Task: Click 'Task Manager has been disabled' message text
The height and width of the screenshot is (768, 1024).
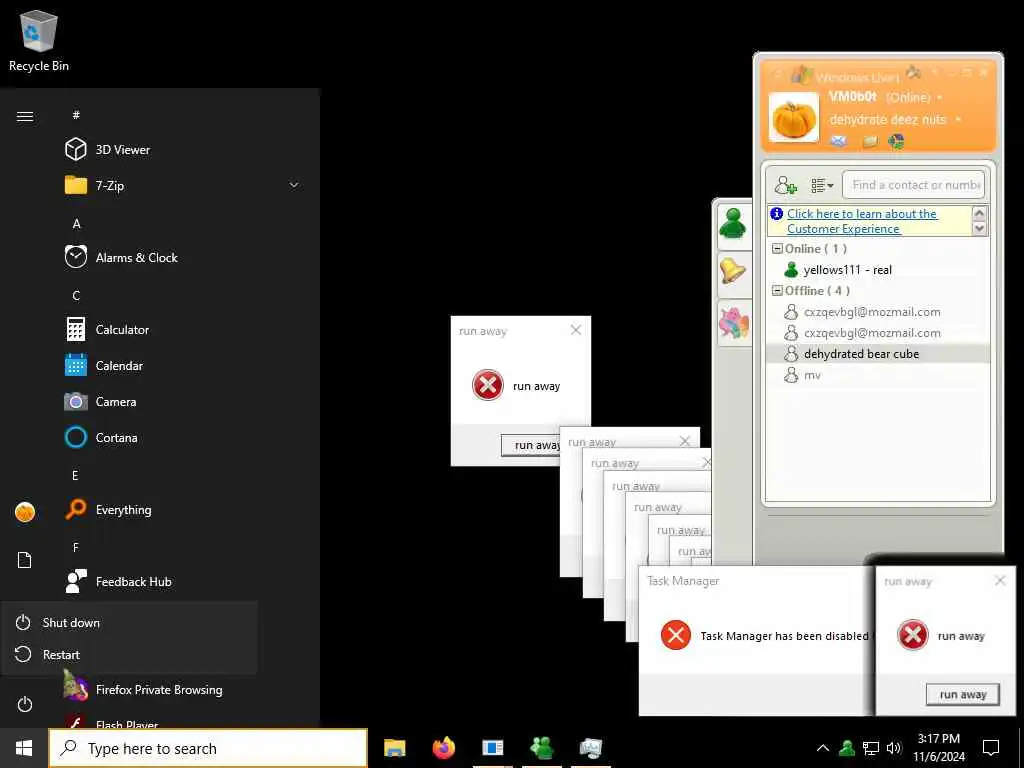Action: point(784,635)
